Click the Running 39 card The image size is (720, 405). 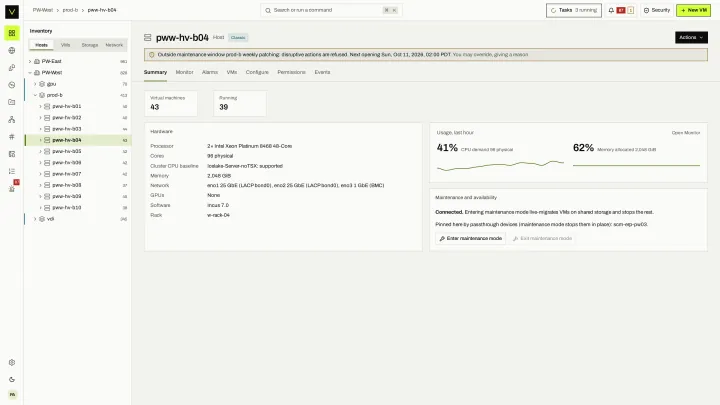(x=240, y=103)
